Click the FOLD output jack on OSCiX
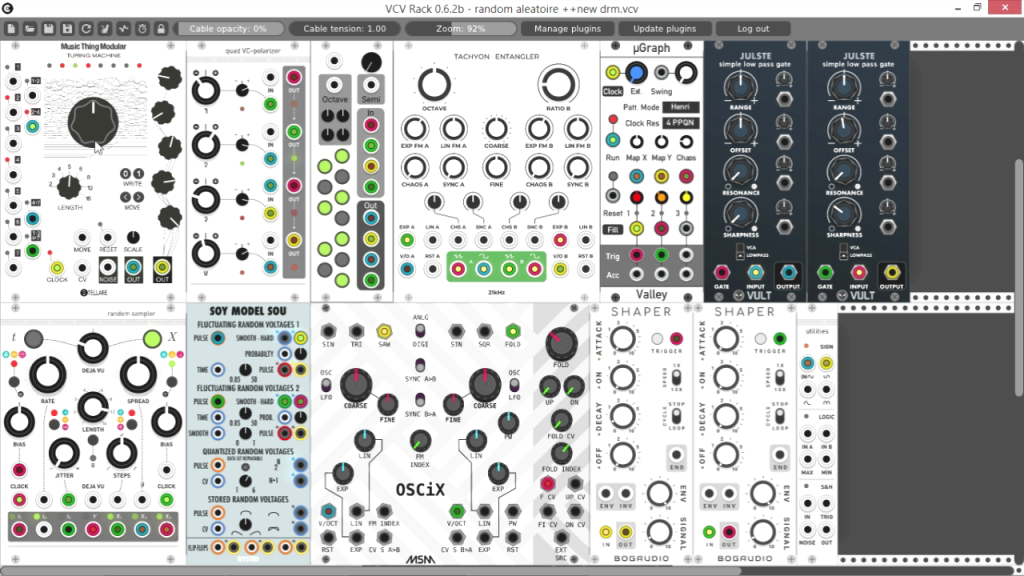Viewport: 1024px width, 576px height. click(x=513, y=331)
